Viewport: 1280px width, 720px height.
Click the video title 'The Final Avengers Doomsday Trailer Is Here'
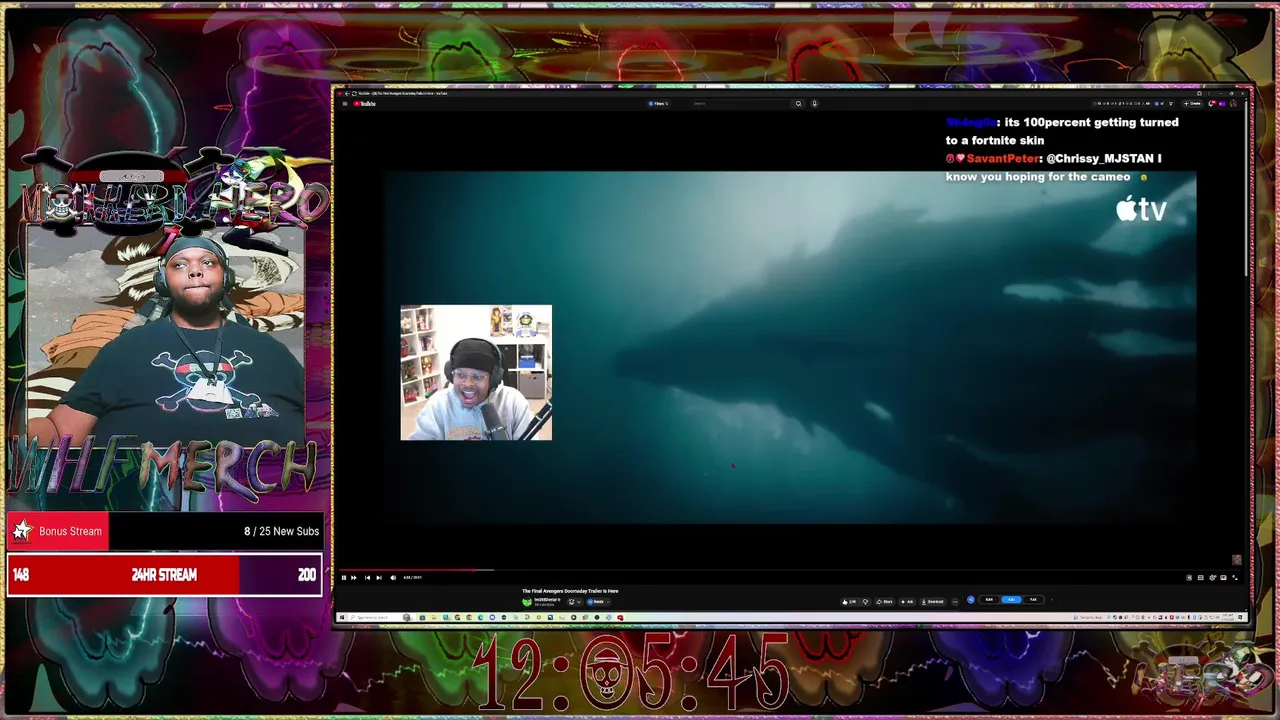[x=570, y=591]
